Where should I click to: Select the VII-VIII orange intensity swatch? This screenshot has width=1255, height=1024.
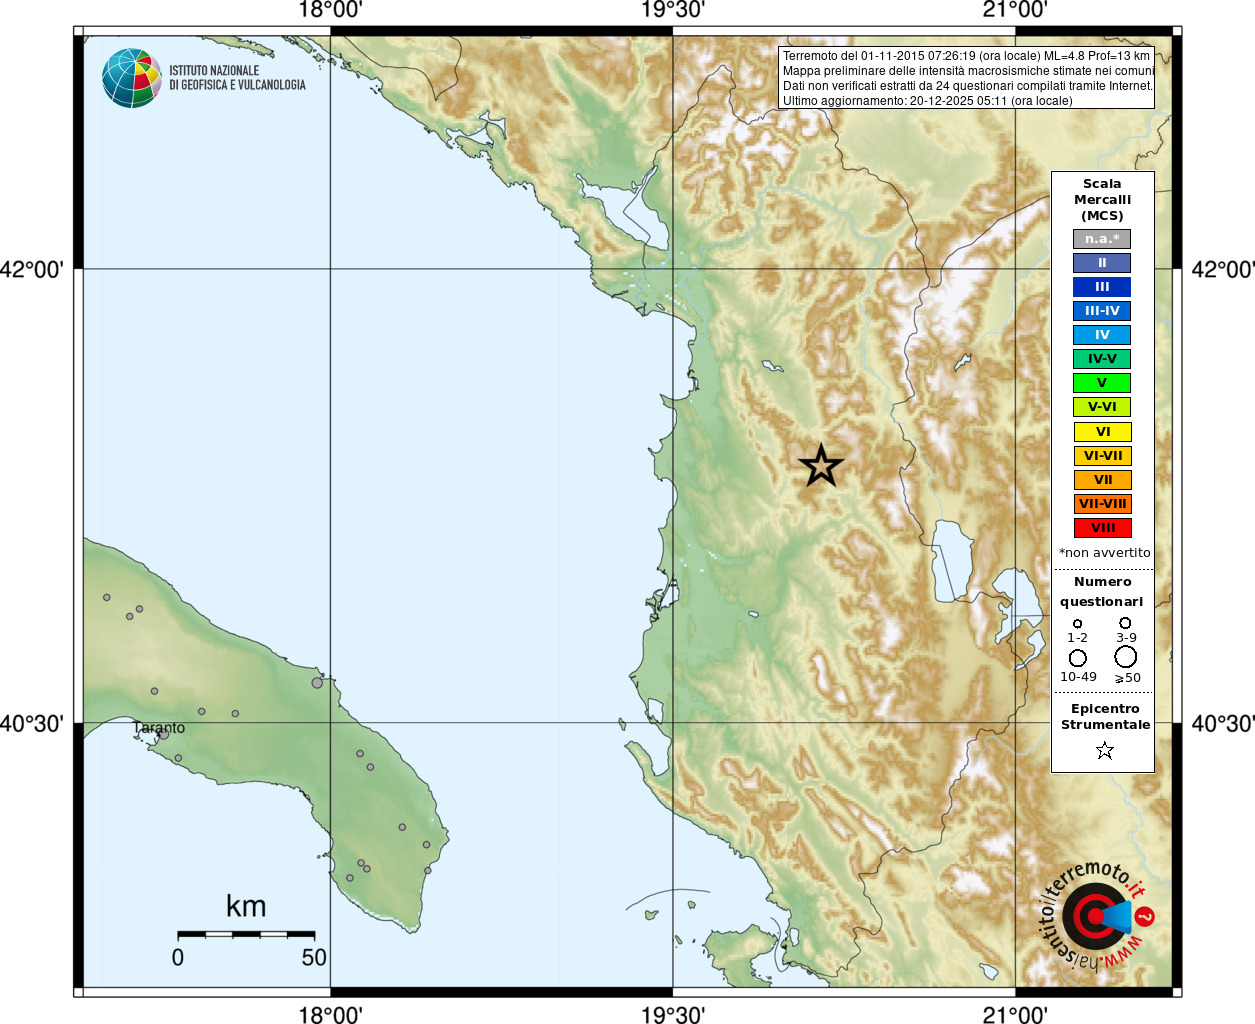coord(1102,504)
